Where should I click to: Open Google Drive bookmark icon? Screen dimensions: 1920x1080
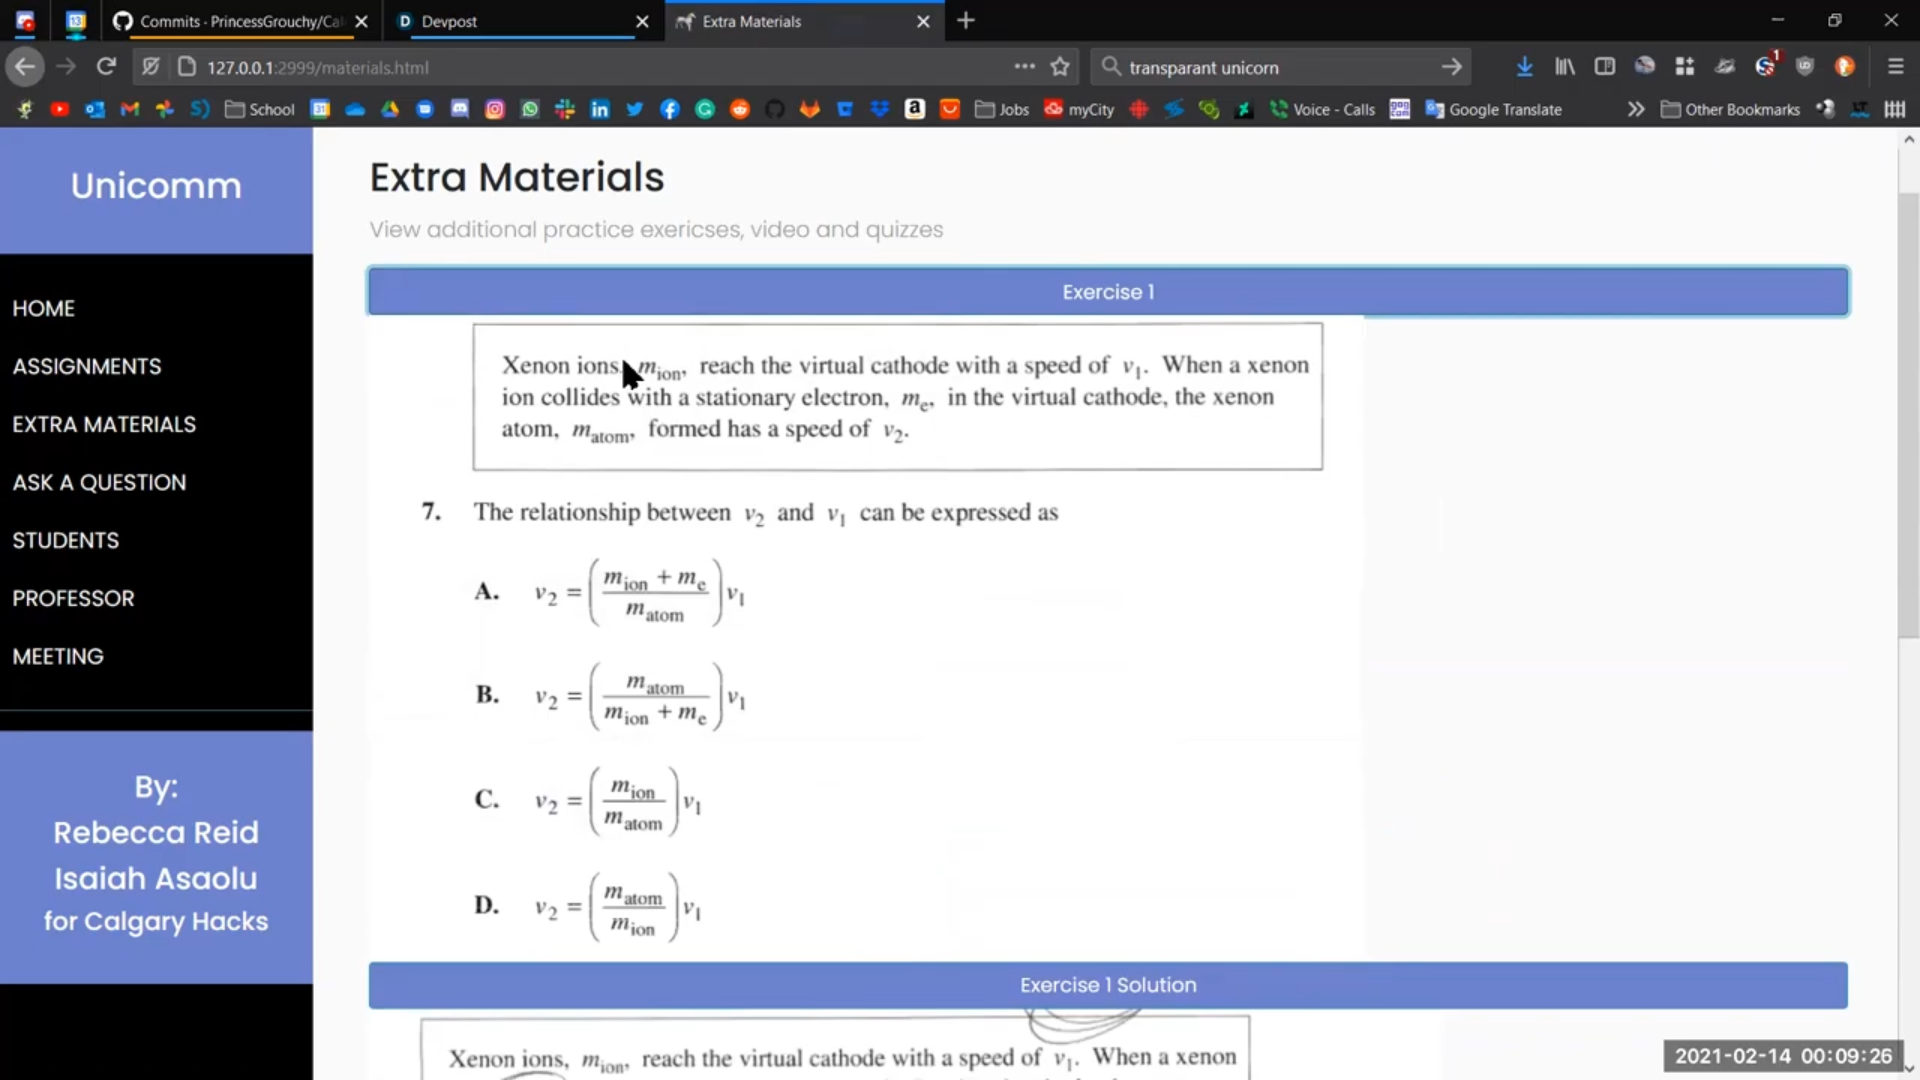point(390,109)
